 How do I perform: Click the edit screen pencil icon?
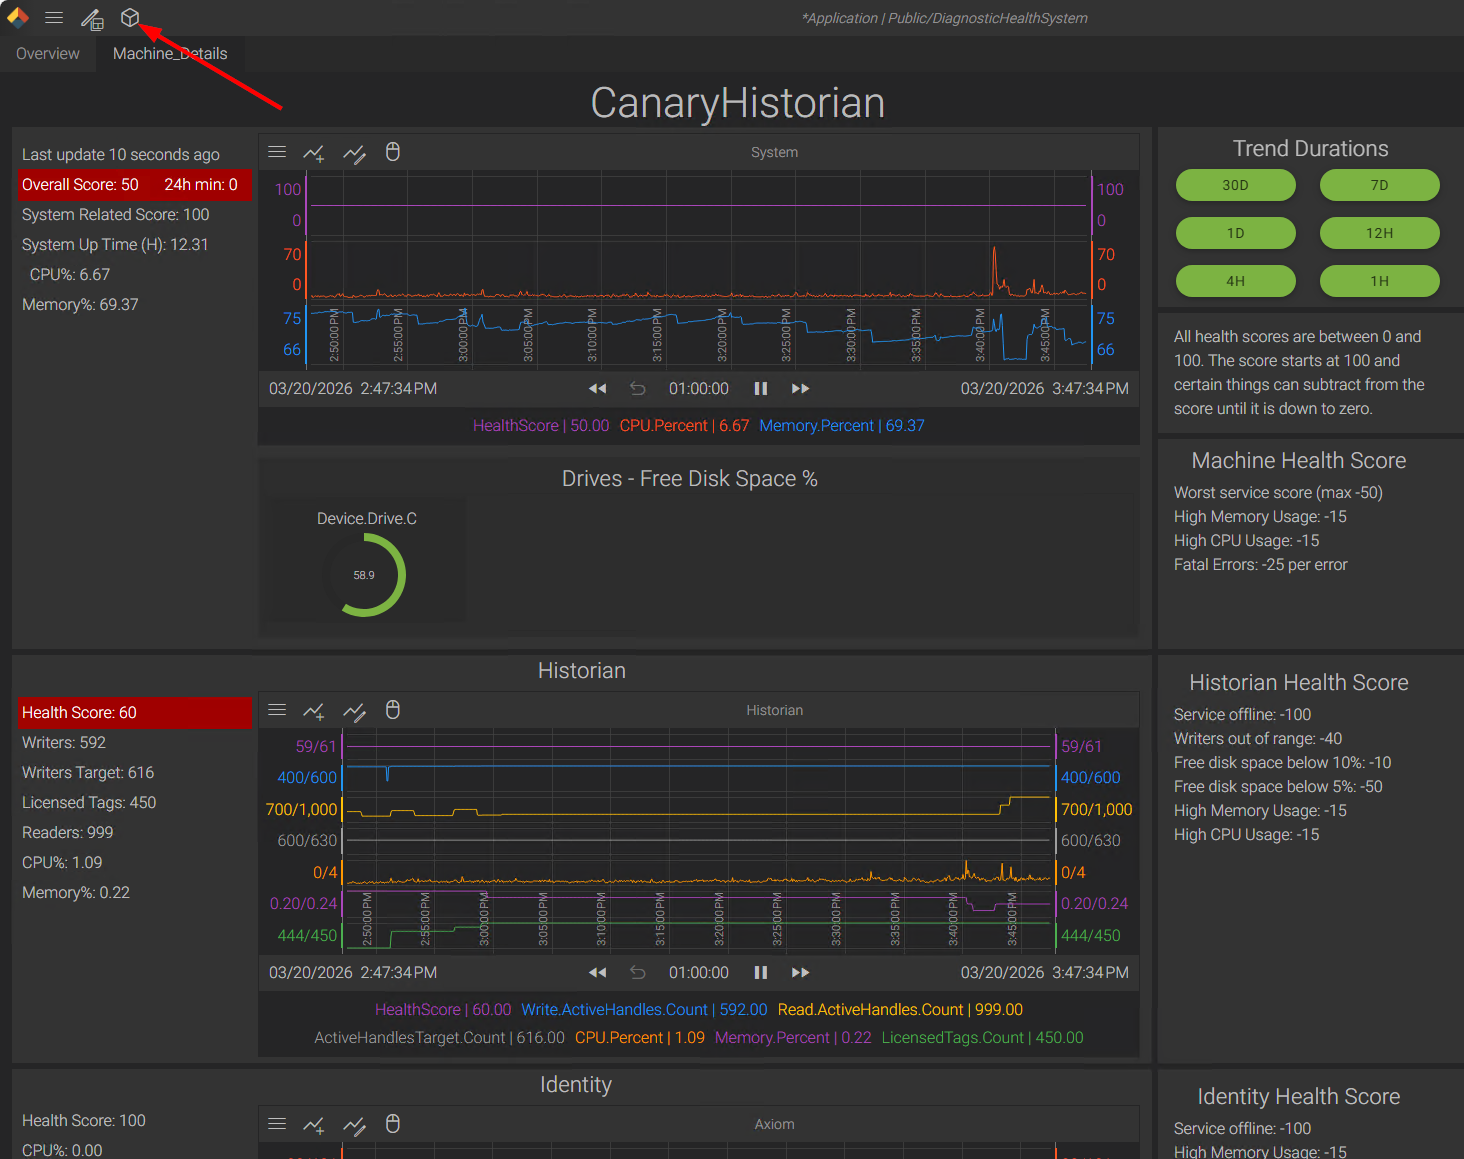pyautogui.click(x=92, y=19)
